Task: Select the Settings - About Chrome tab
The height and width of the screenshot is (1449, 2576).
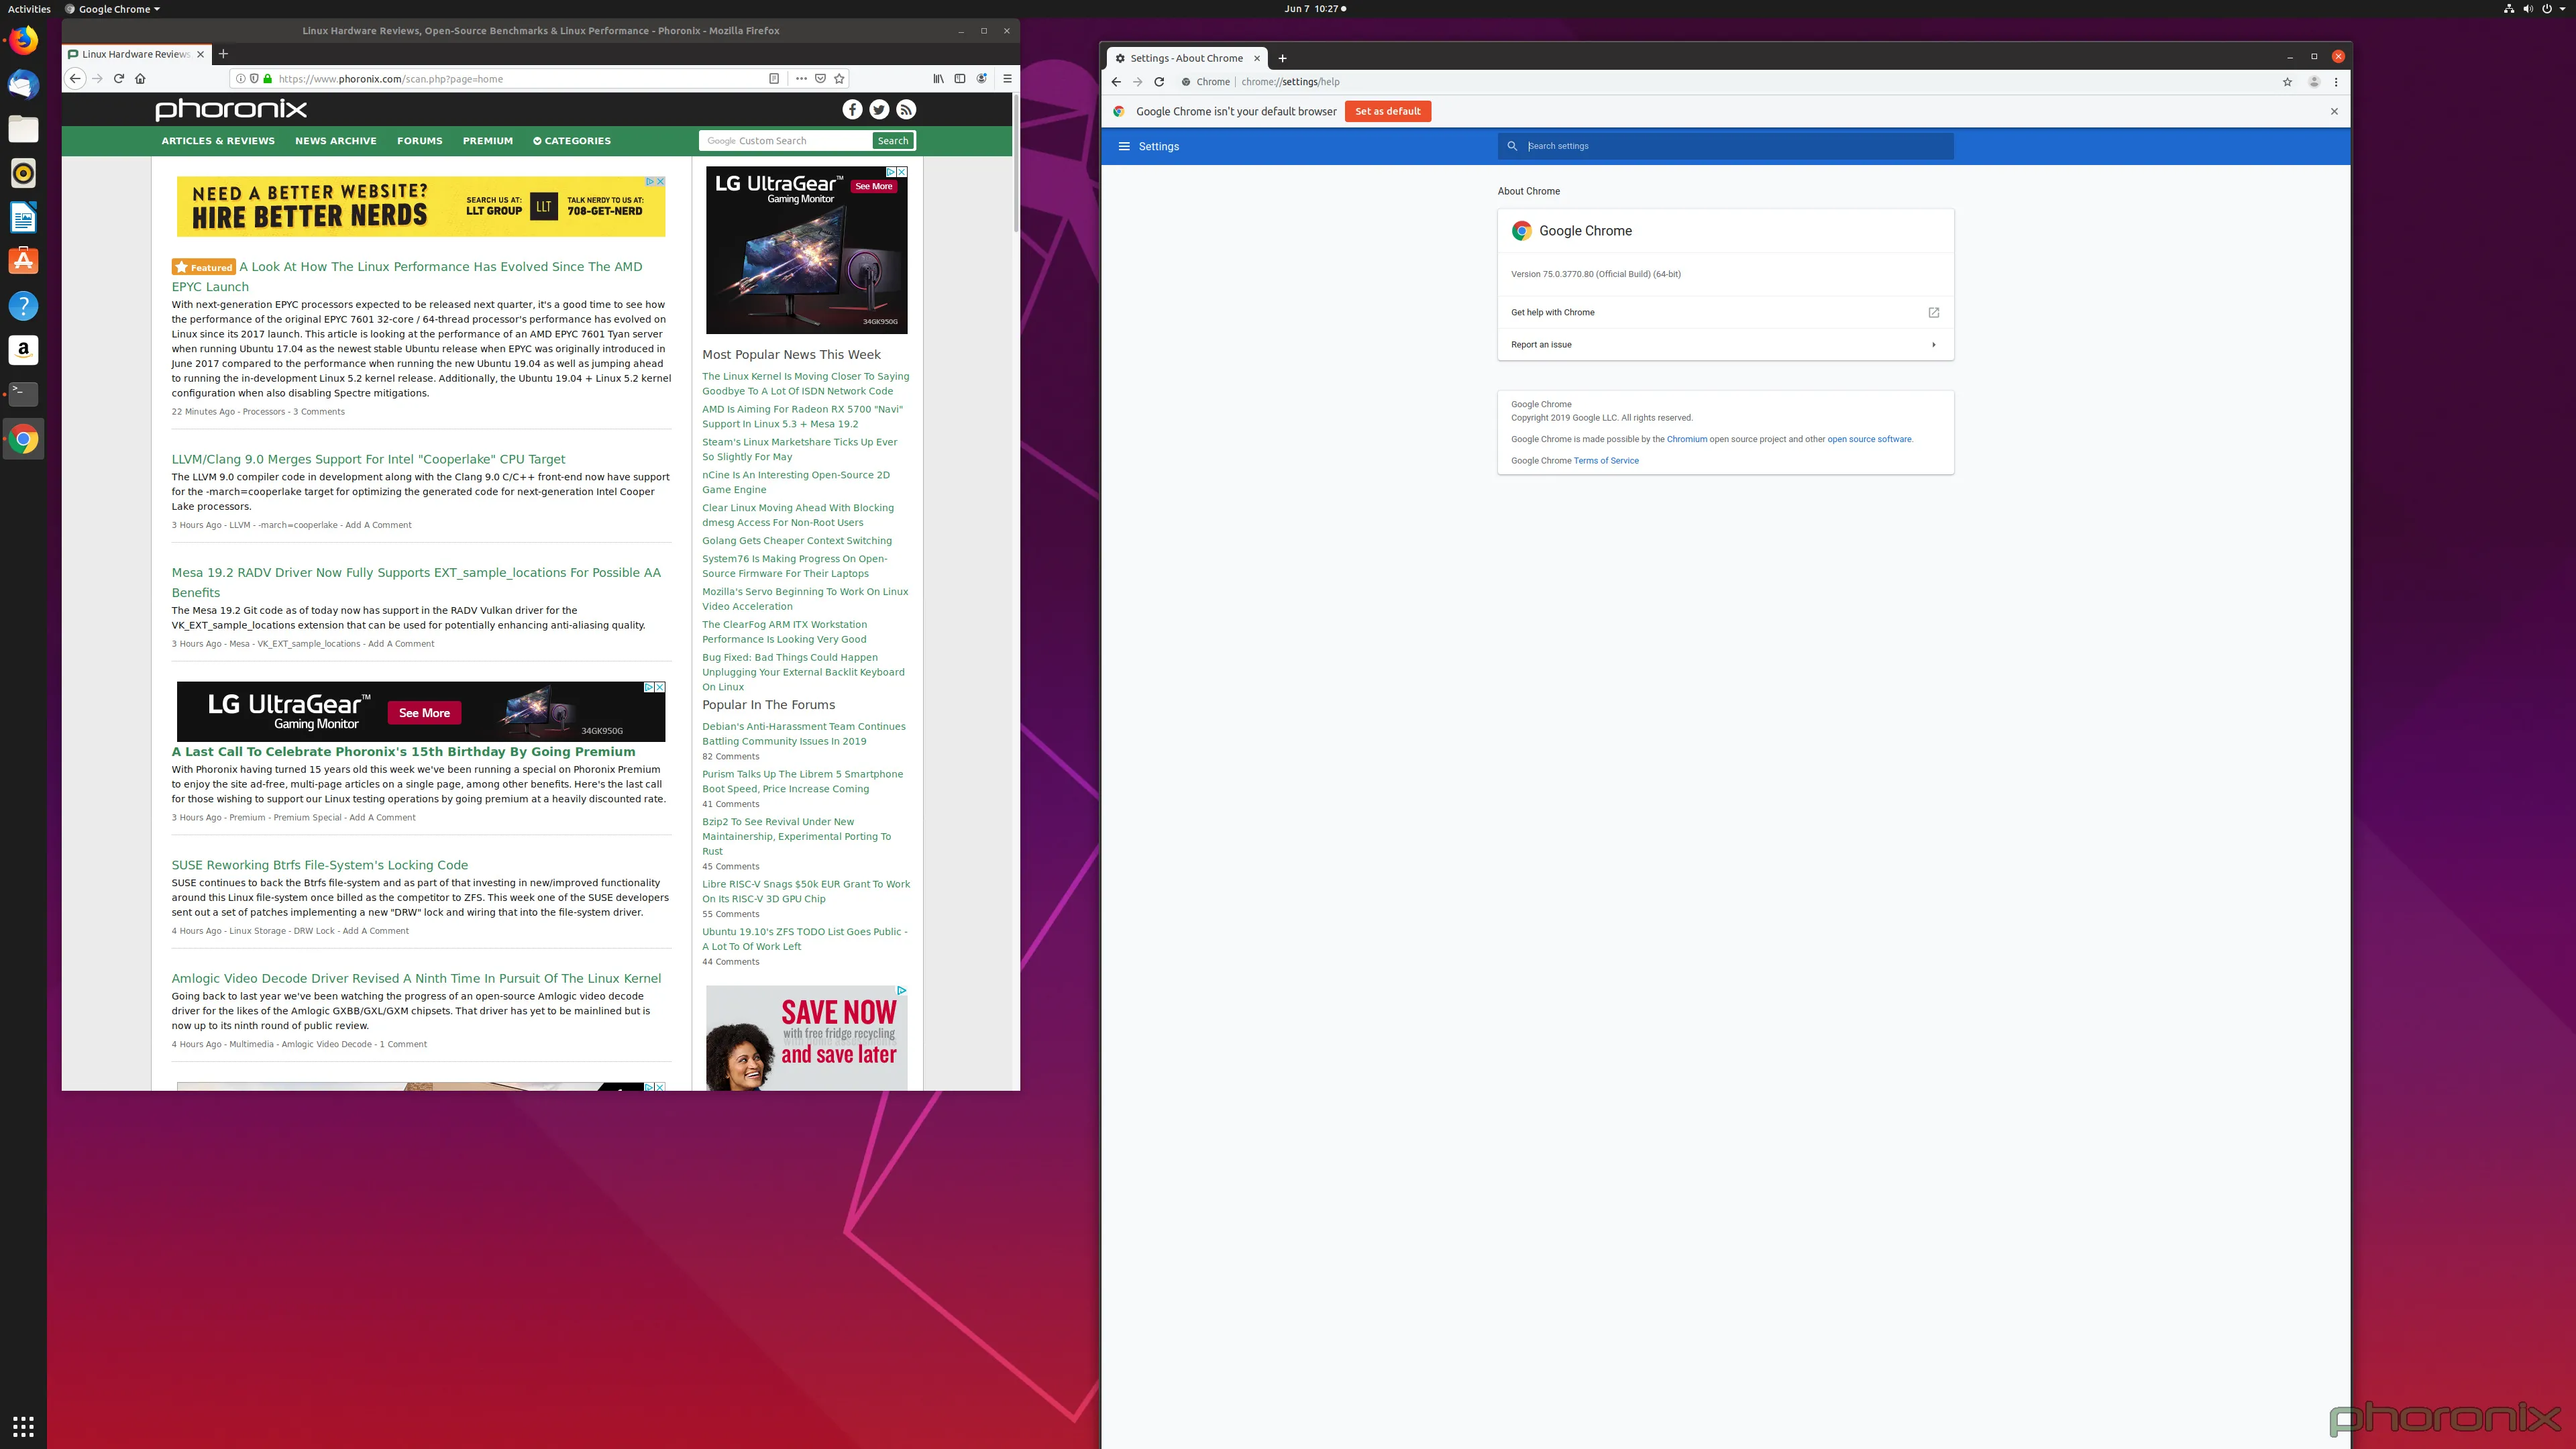Action: [1187, 58]
